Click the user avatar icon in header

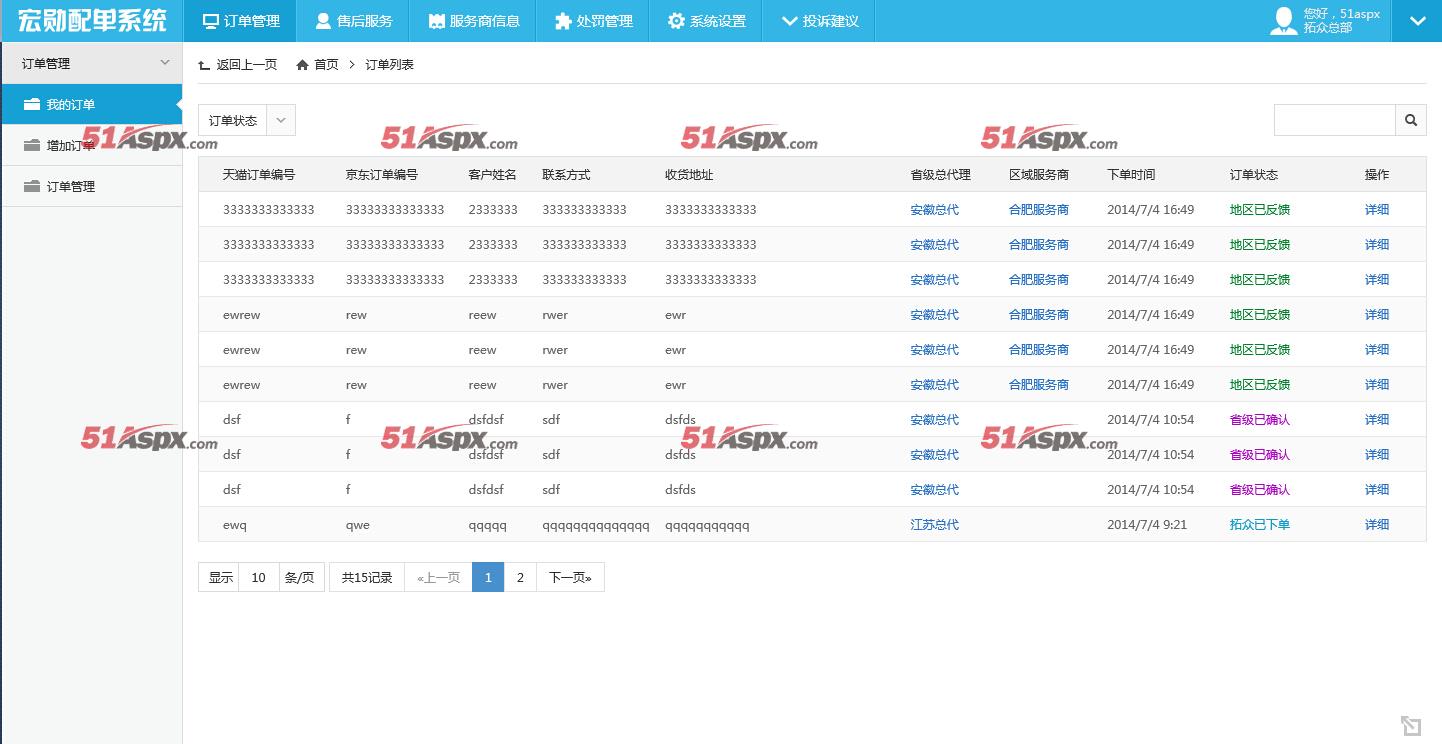[x=1283, y=21]
